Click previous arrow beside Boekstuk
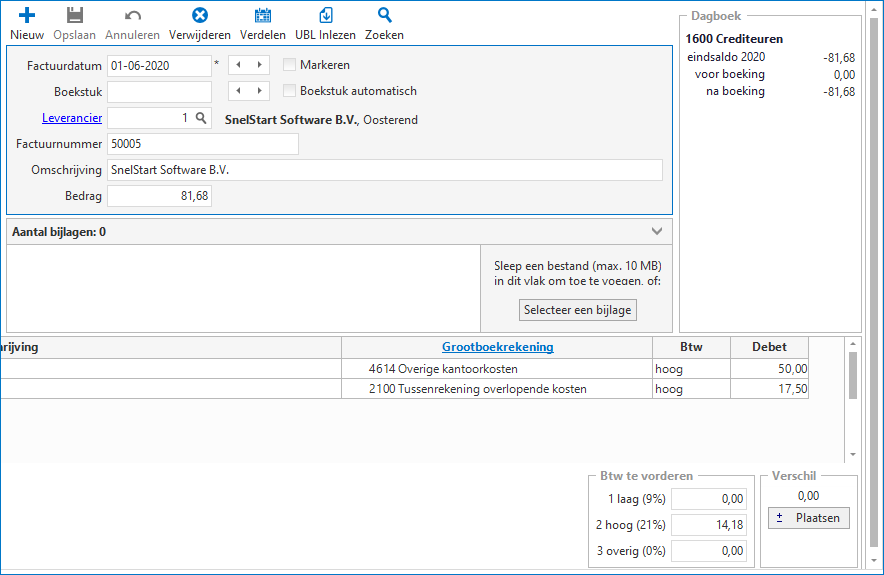This screenshot has height=575, width=884. tap(239, 91)
